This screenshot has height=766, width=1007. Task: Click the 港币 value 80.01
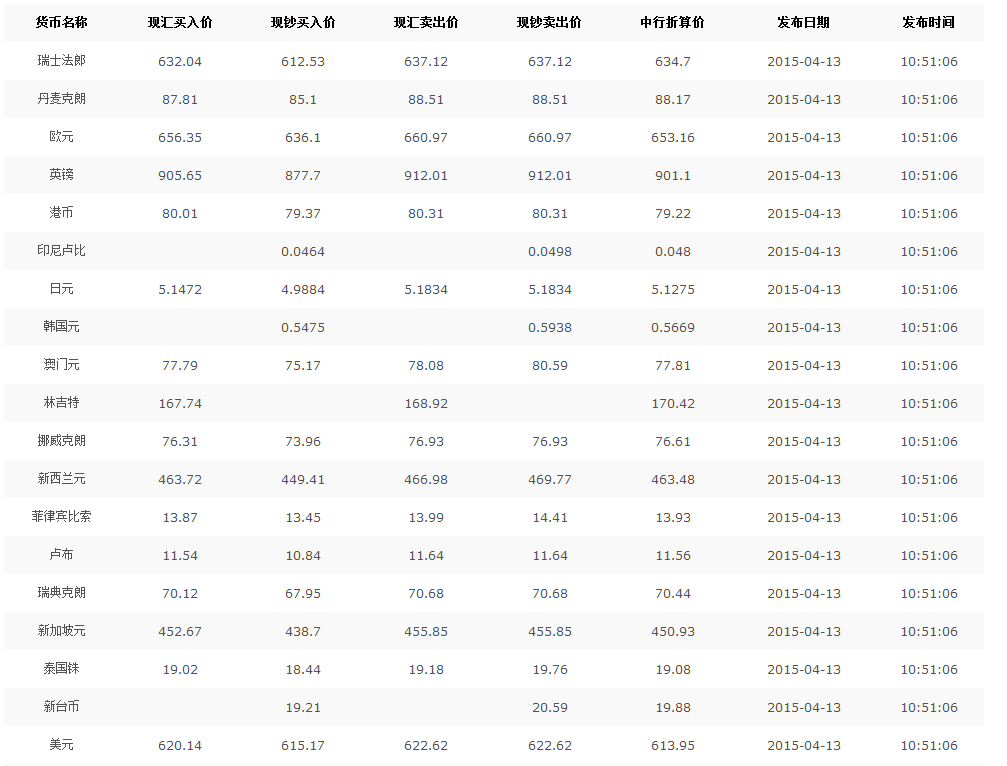click(180, 213)
